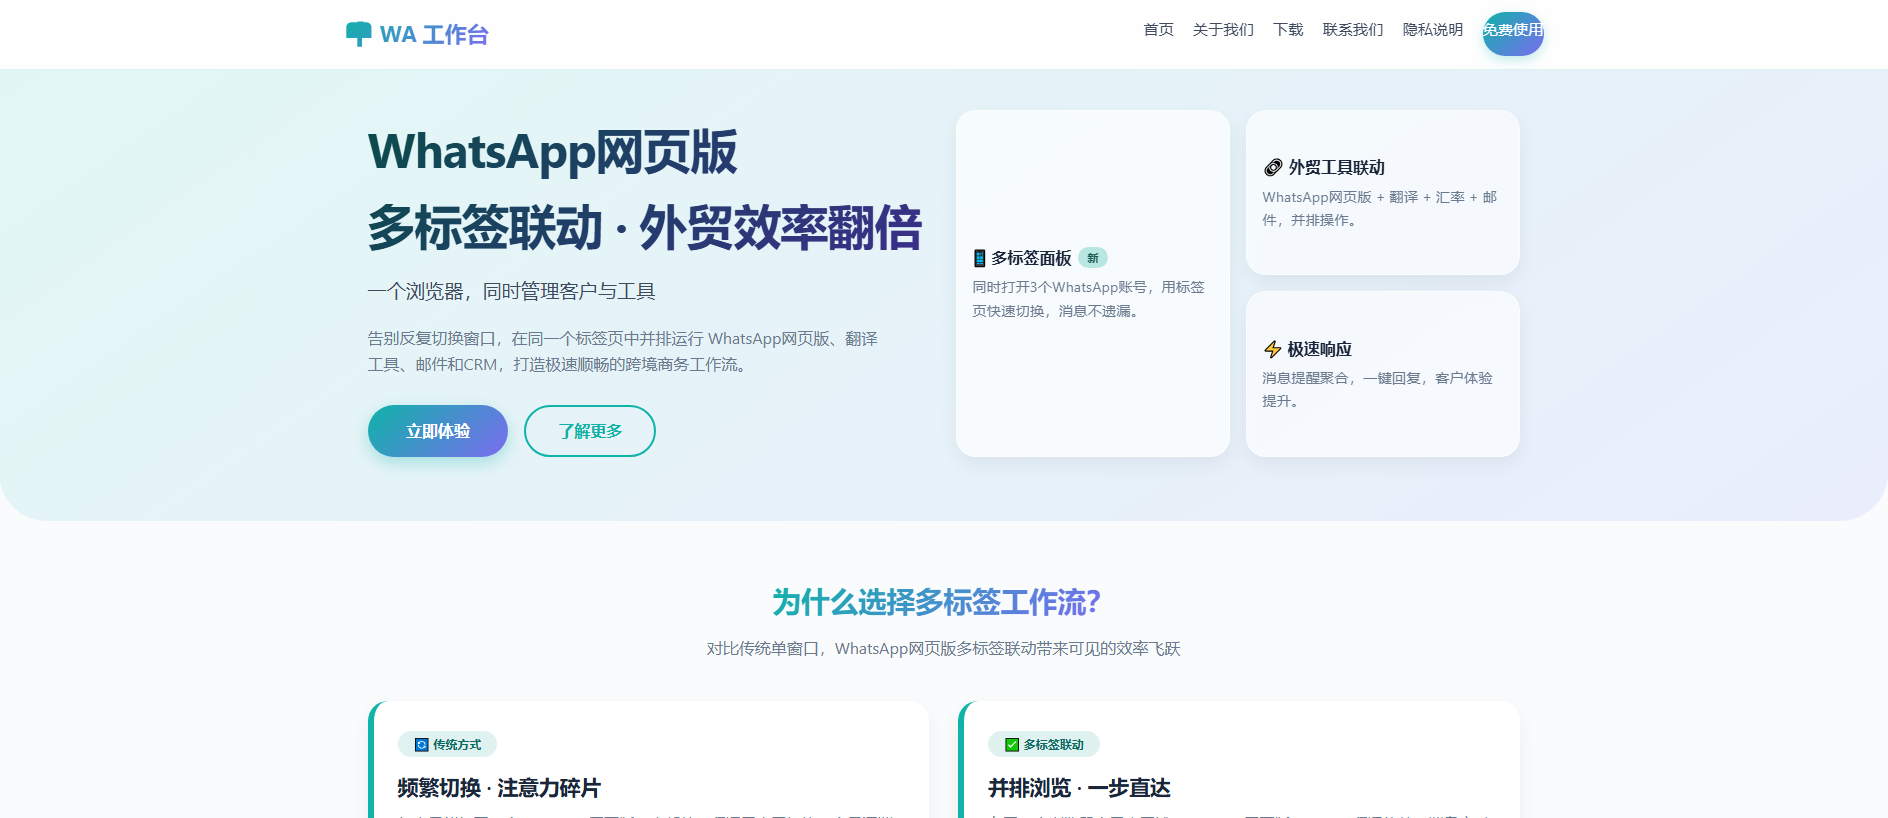Click the lightning icon beside 极速响应
The image size is (1888, 818).
point(1272,349)
